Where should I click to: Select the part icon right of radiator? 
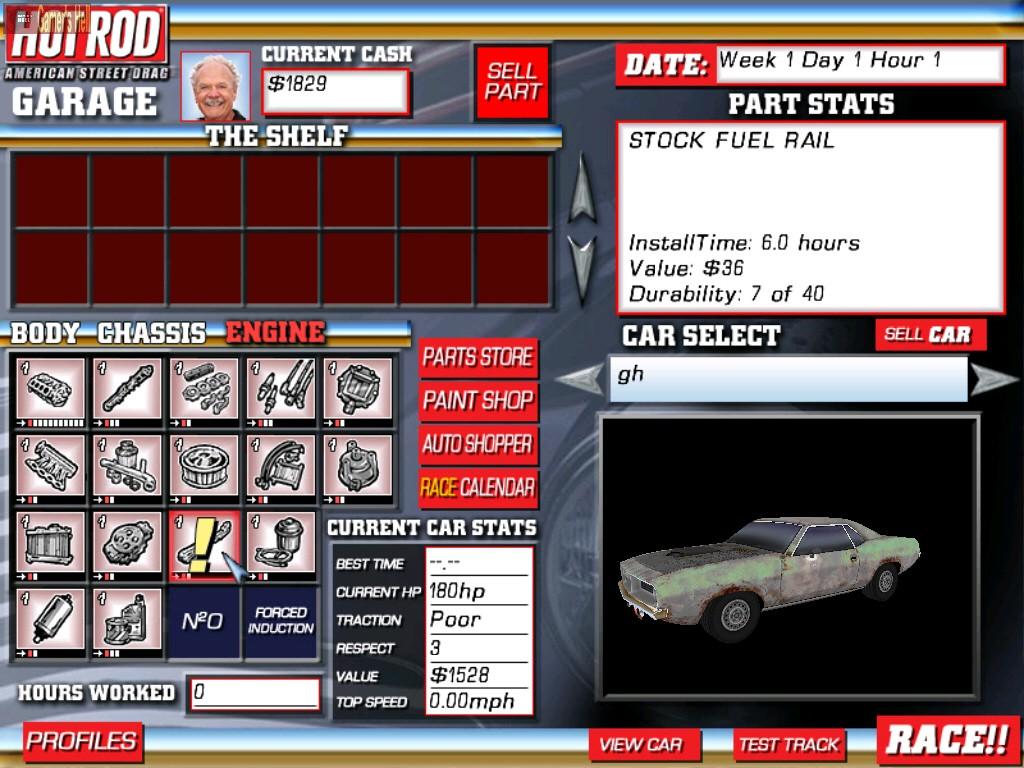point(127,543)
